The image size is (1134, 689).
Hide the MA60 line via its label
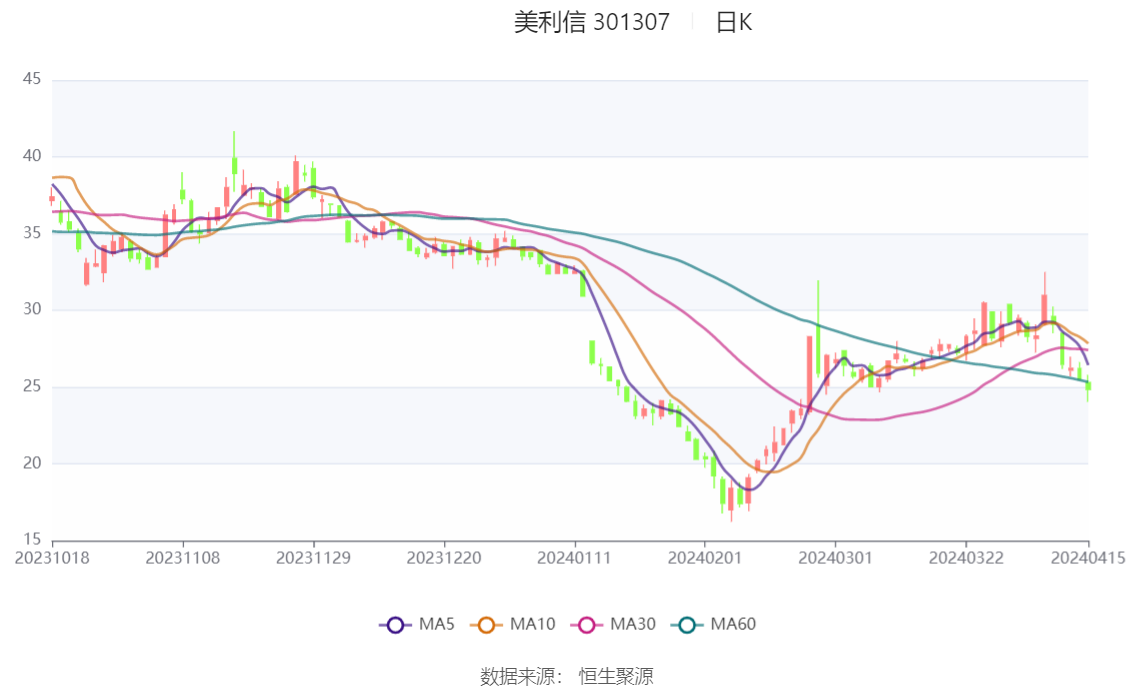pyautogui.click(x=733, y=624)
